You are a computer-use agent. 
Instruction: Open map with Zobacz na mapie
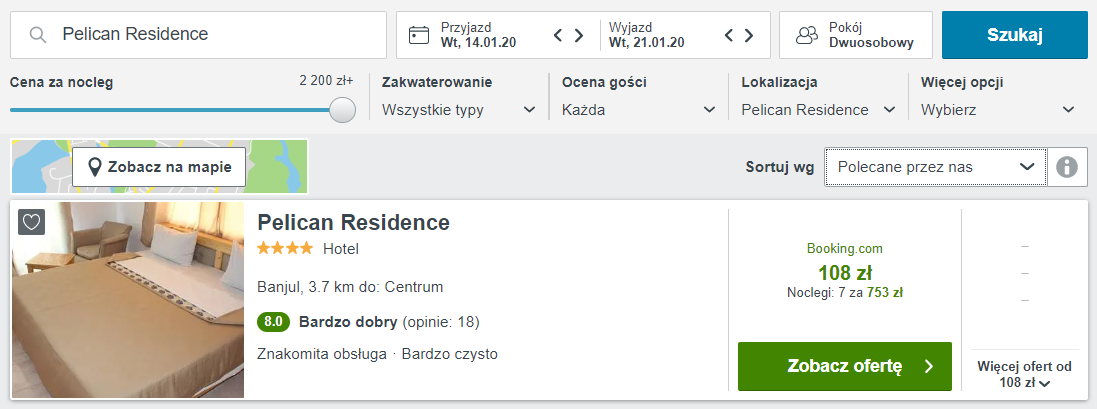point(159,167)
